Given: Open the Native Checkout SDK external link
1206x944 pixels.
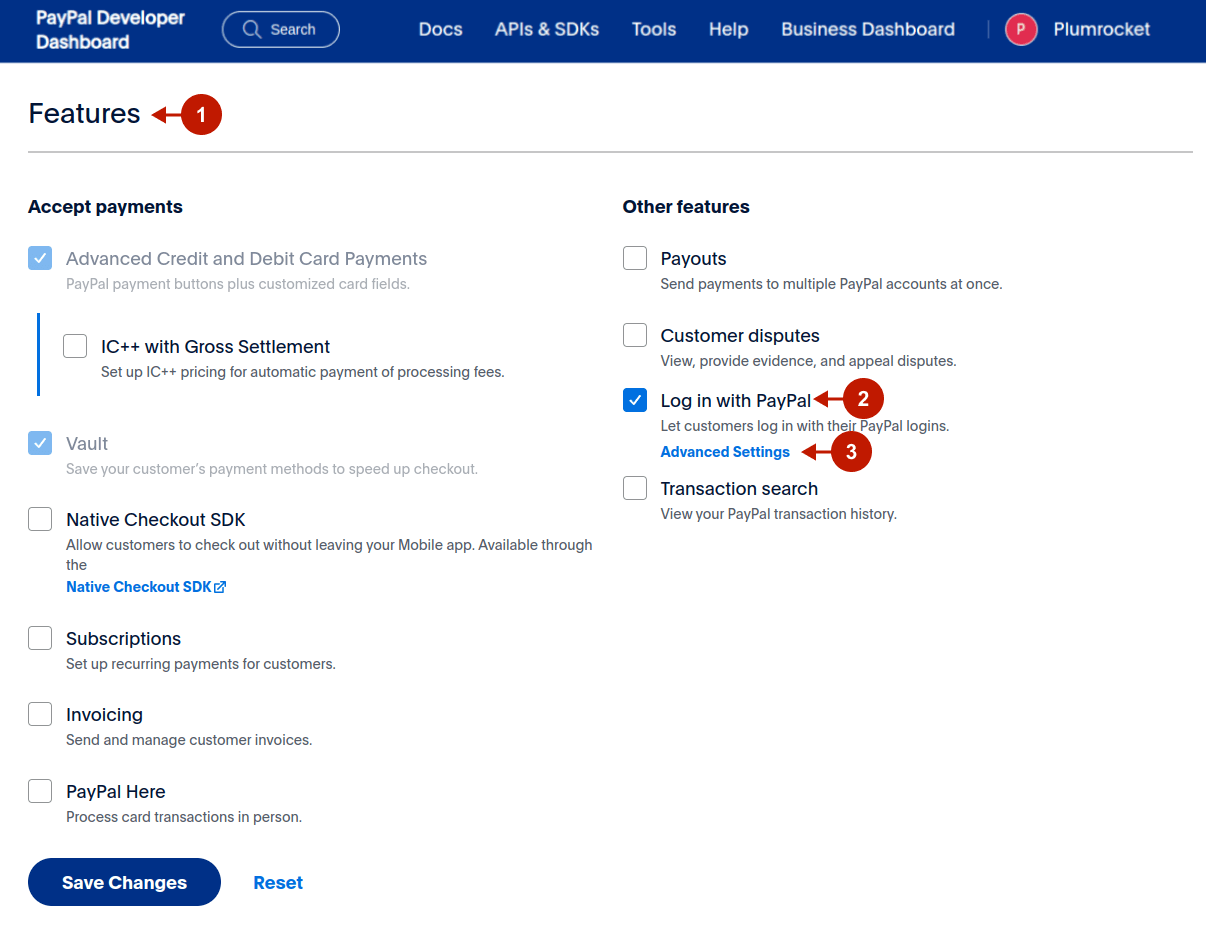Looking at the screenshot, I should point(146,587).
